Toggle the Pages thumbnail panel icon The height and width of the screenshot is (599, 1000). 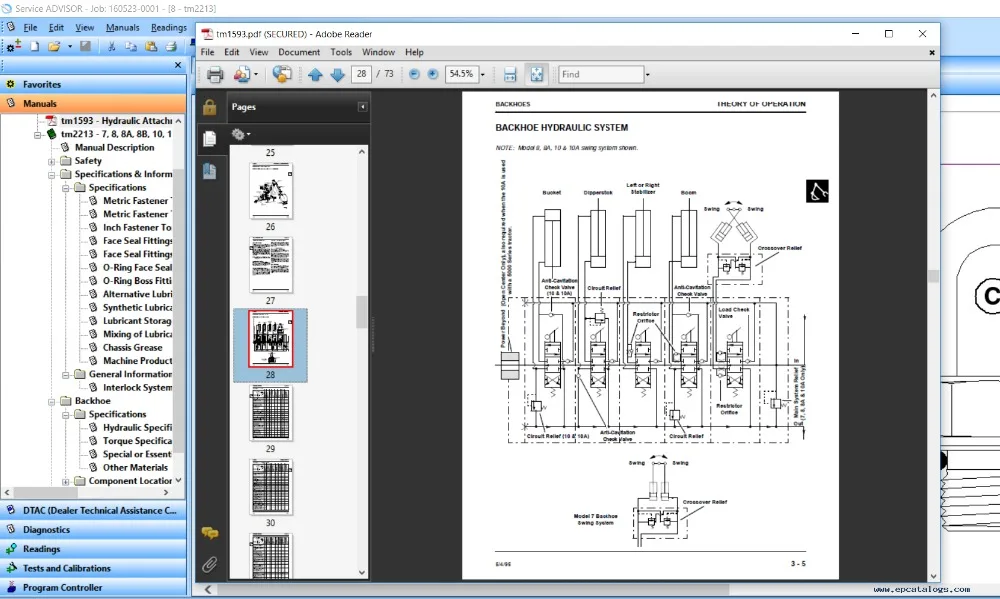click(x=210, y=138)
